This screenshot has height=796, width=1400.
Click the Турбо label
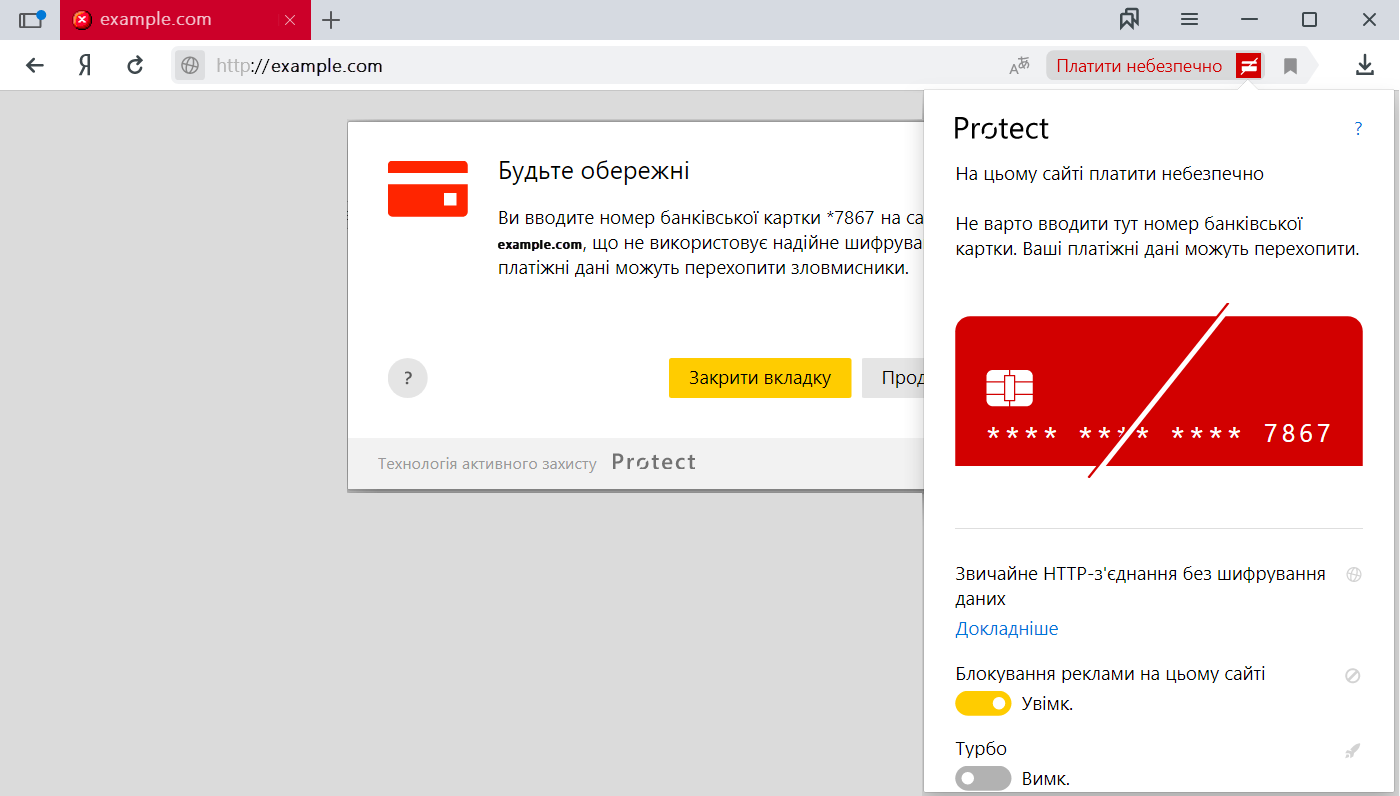pos(981,749)
